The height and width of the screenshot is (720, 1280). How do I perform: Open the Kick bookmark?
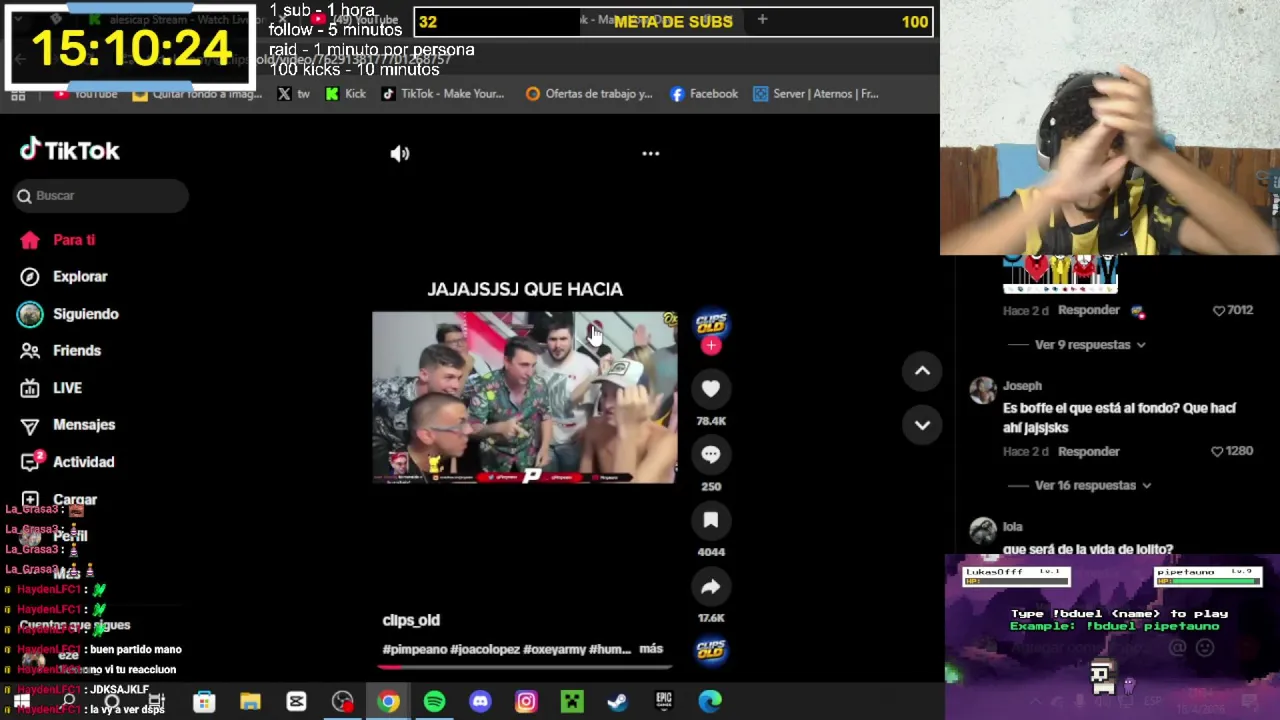point(346,94)
